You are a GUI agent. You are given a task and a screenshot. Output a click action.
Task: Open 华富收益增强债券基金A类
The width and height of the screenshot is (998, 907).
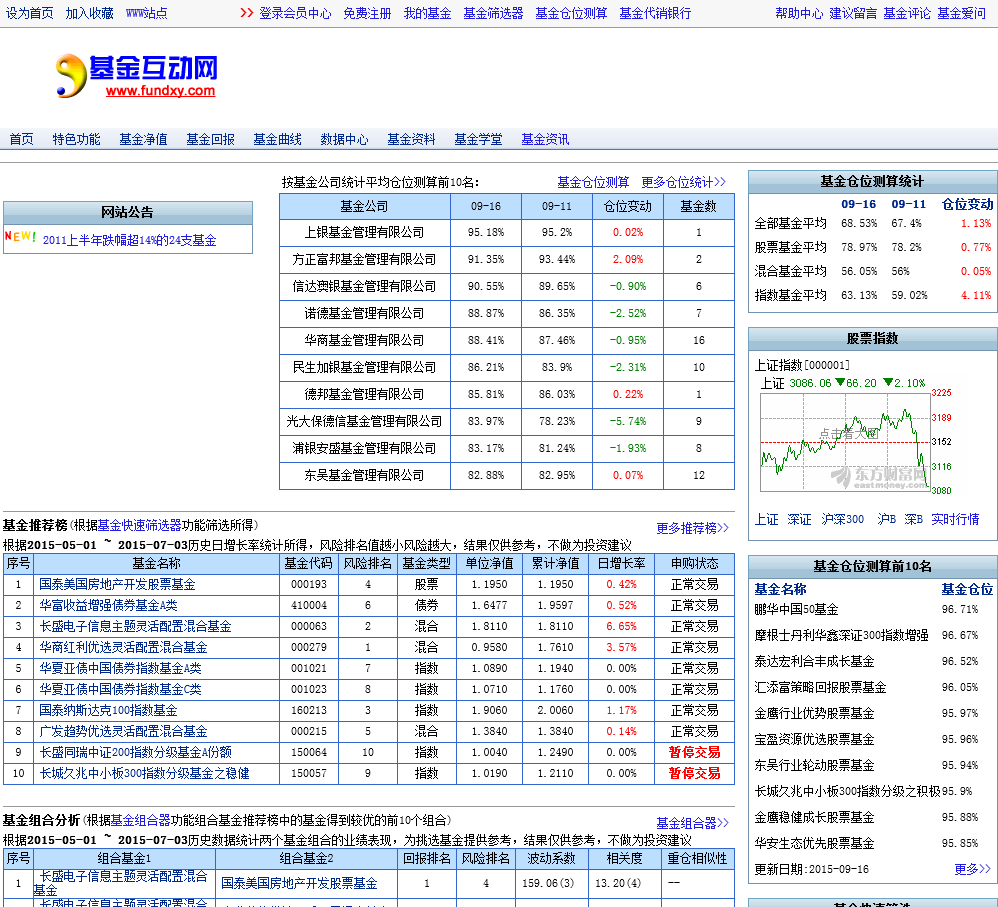(108, 605)
